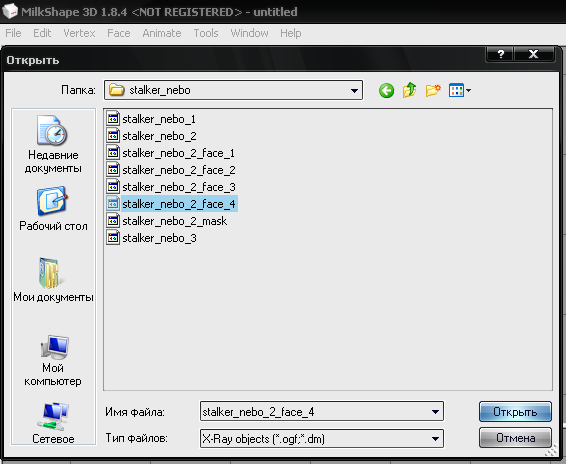Click the stalker_nebo_2_mask file icon

113,220
